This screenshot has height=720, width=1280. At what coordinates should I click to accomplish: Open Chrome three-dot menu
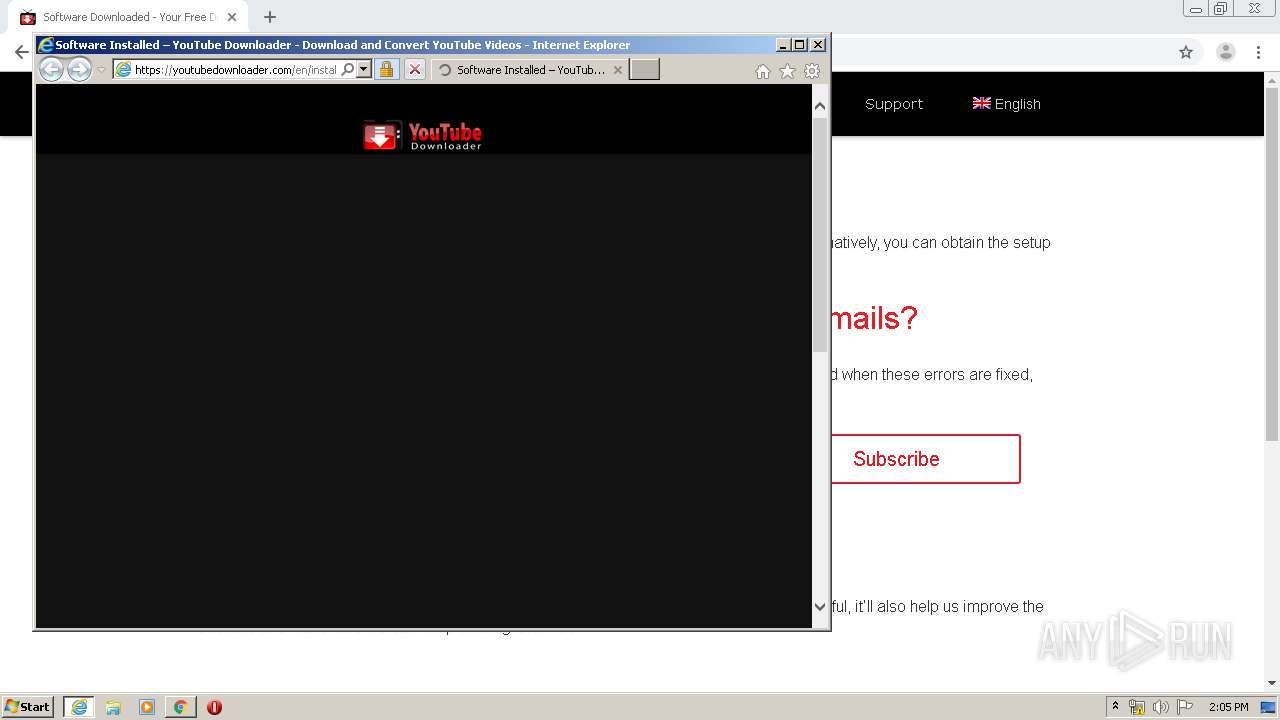coord(1259,52)
